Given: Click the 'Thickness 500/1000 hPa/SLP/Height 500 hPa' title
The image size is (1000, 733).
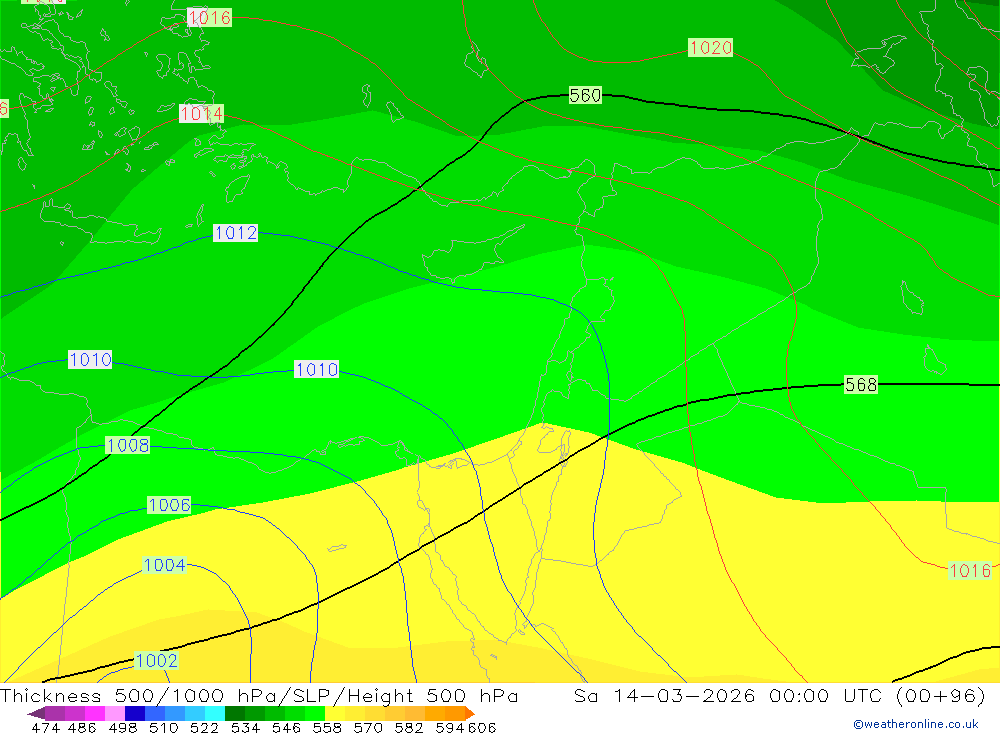Looking at the screenshot, I should click(259, 695).
